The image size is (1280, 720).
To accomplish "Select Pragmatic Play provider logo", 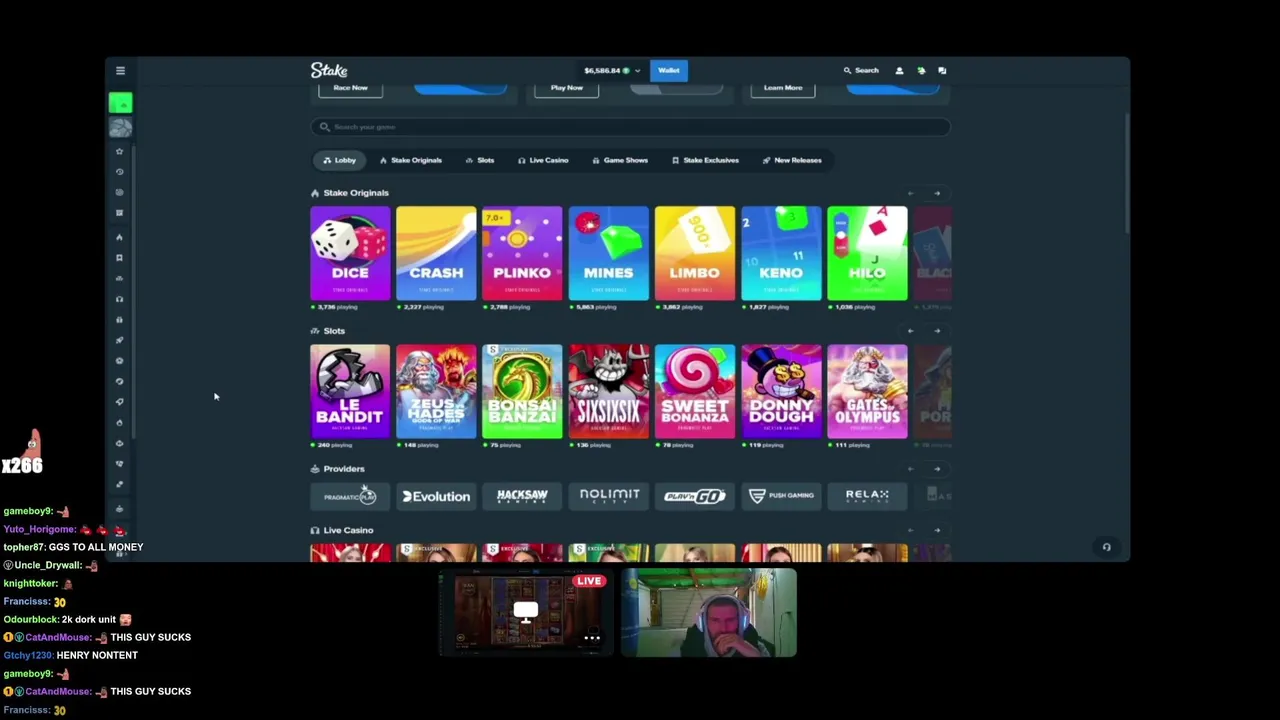I will [x=350, y=496].
